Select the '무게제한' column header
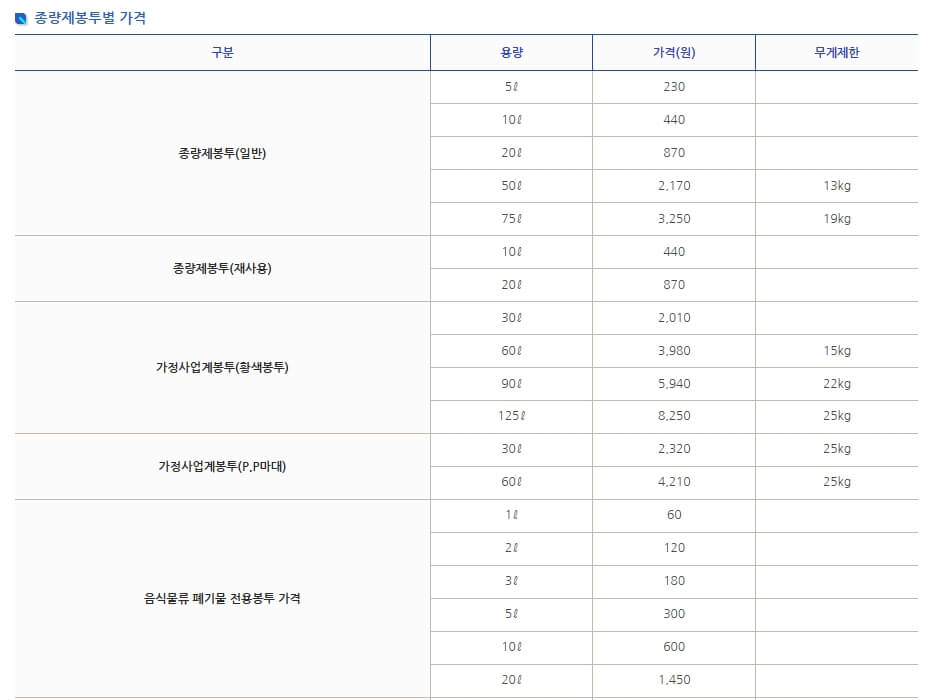This screenshot has width=940, height=700. pyautogui.click(x=837, y=53)
